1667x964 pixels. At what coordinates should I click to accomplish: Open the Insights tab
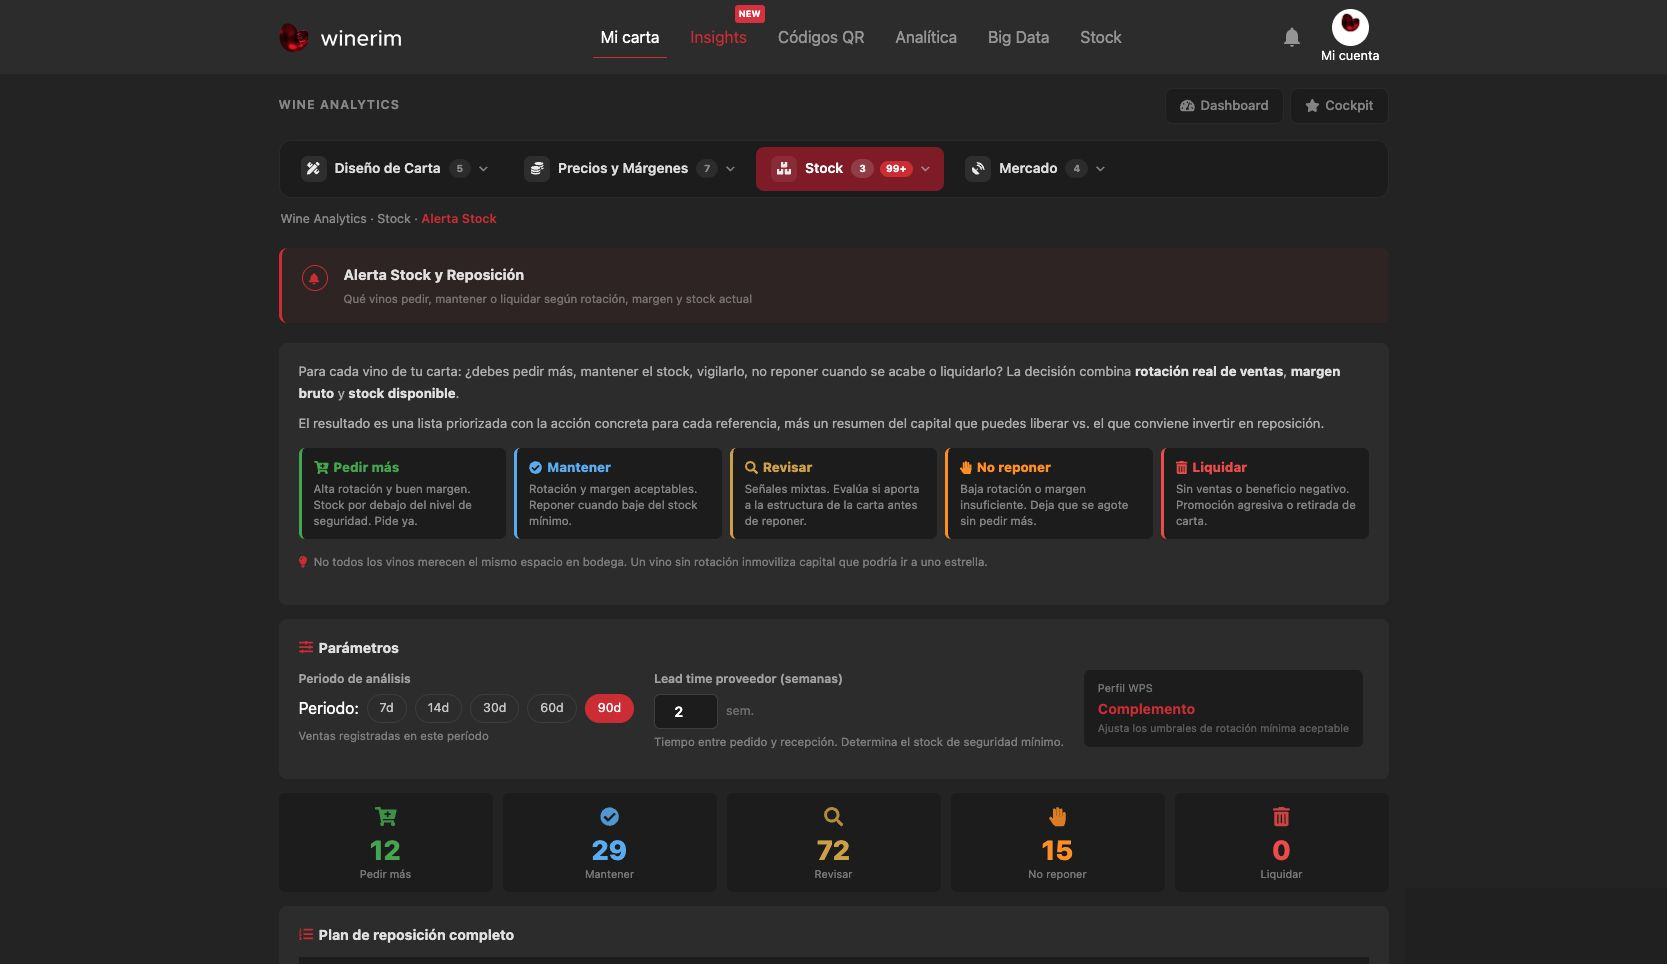(x=718, y=37)
